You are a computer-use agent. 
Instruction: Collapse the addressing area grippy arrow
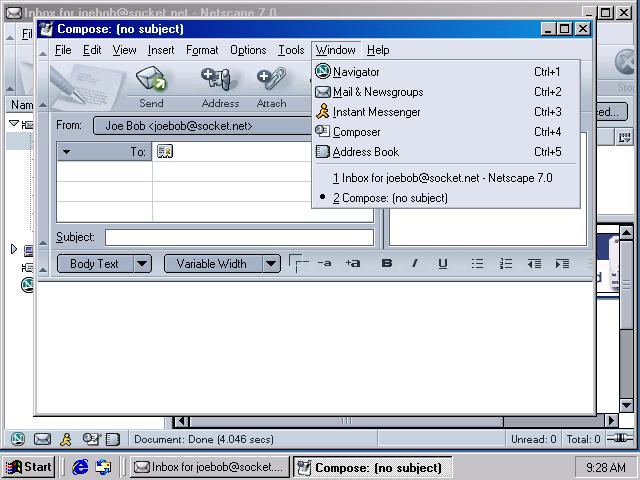click(43, 243)
